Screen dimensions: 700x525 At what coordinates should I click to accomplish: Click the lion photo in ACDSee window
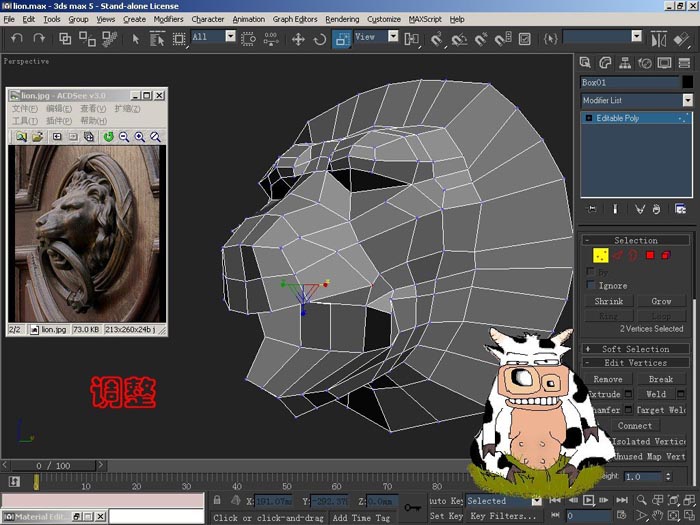(87, 233)
